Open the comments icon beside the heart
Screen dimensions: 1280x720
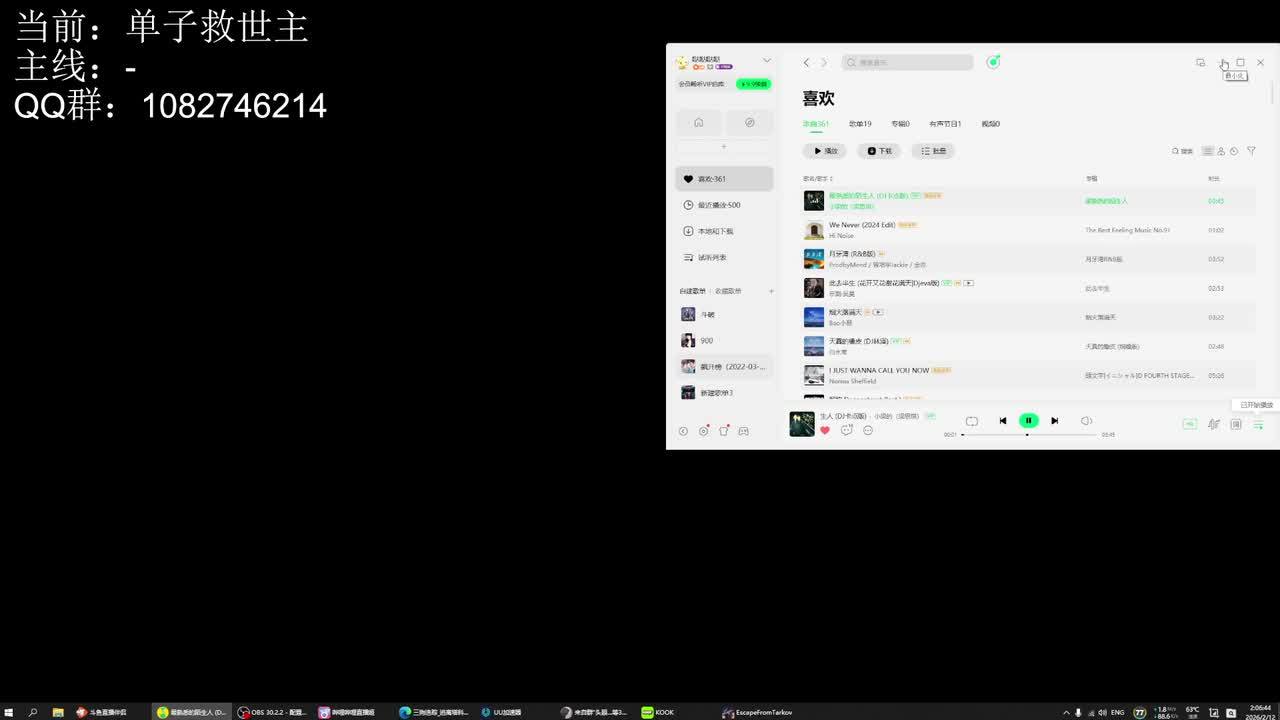(846, 430)
